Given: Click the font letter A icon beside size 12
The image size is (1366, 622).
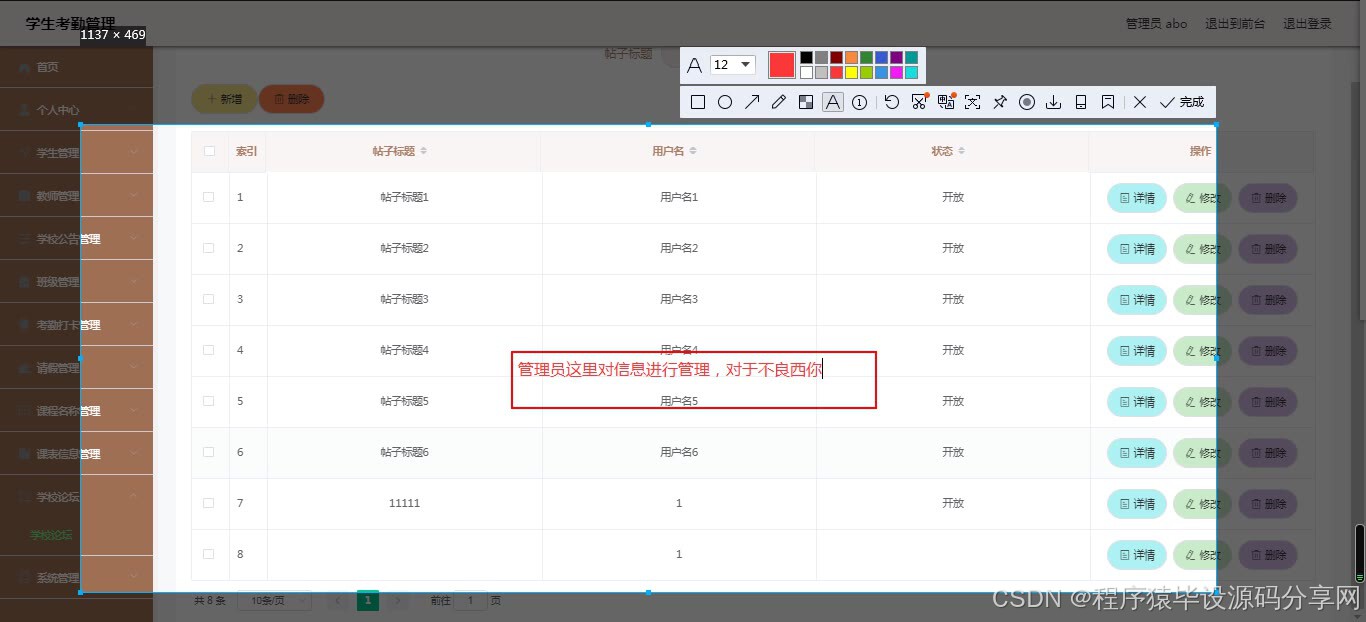Looking at the screenshot, I should point(695,65).
